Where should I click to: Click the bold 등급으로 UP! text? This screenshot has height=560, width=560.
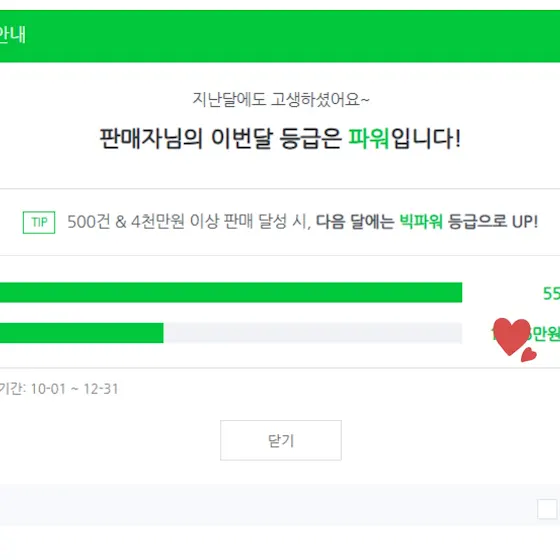click(x=493, y=221)
